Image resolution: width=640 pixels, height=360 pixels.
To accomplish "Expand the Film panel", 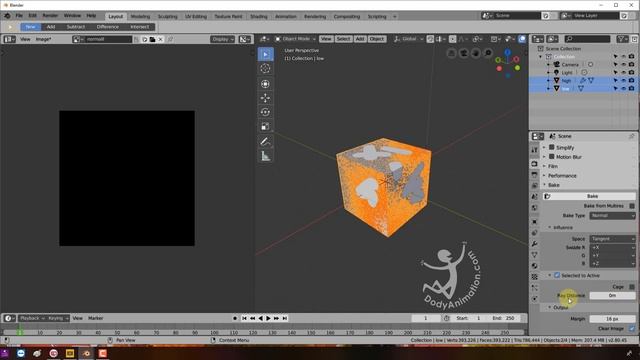I will pyautogui.click(x=553, y=166).
